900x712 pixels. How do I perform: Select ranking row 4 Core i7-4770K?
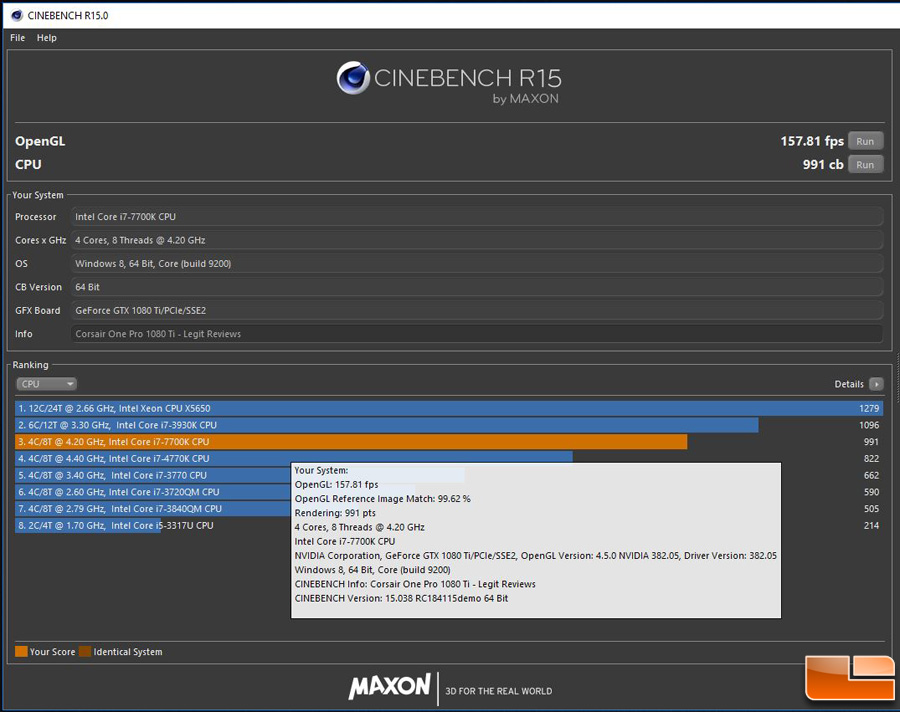(x=449, y=458)
